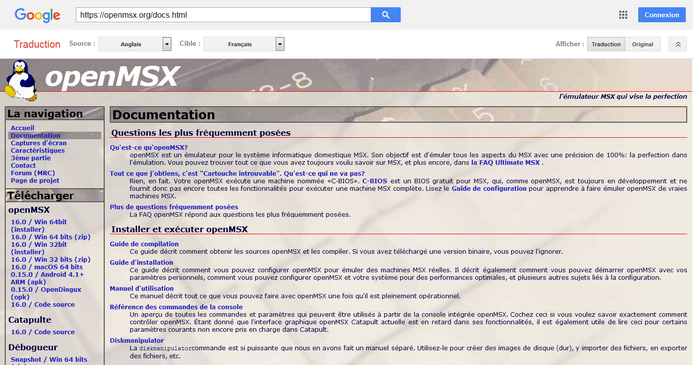This screenshot has width=693, height=365.
Task: Open the Google apps grid icon
Action: 623,15
